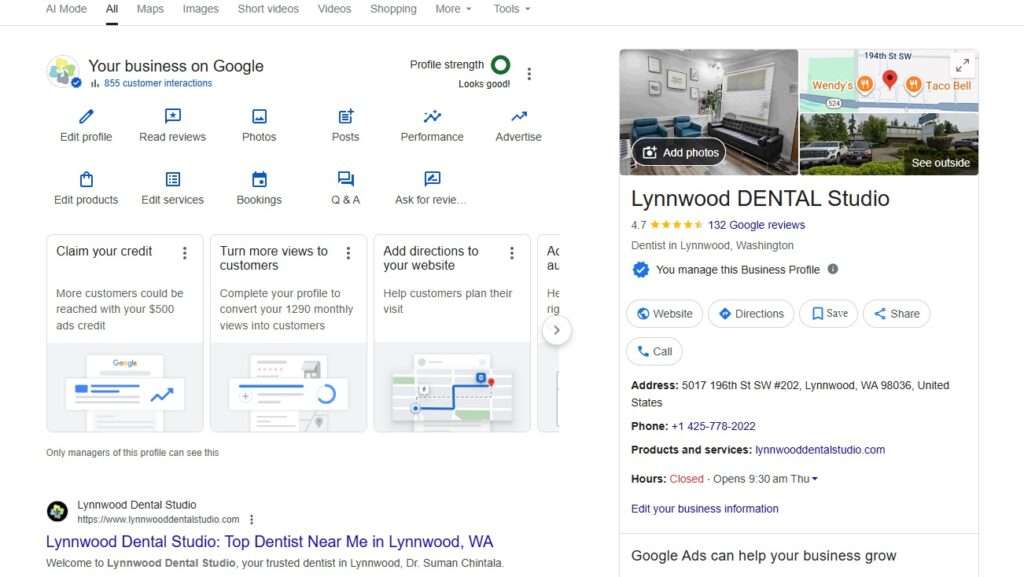Click phone number +1 425-778-2022

point(713,426)
